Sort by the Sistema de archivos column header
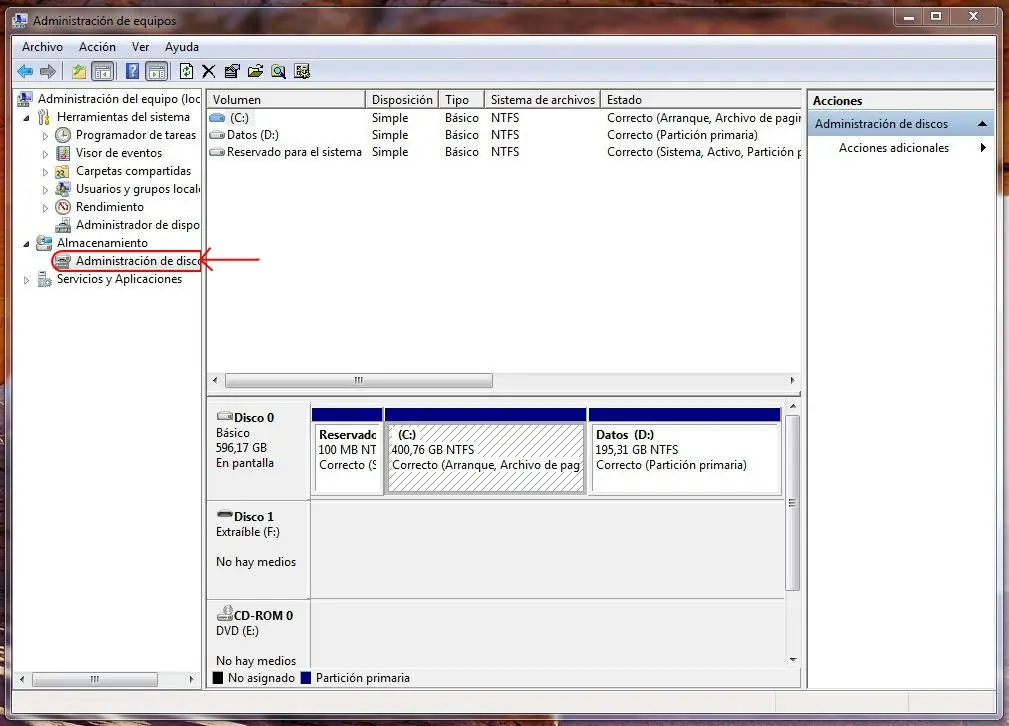The image size is (1009, 726). click(x=542, y=100)
